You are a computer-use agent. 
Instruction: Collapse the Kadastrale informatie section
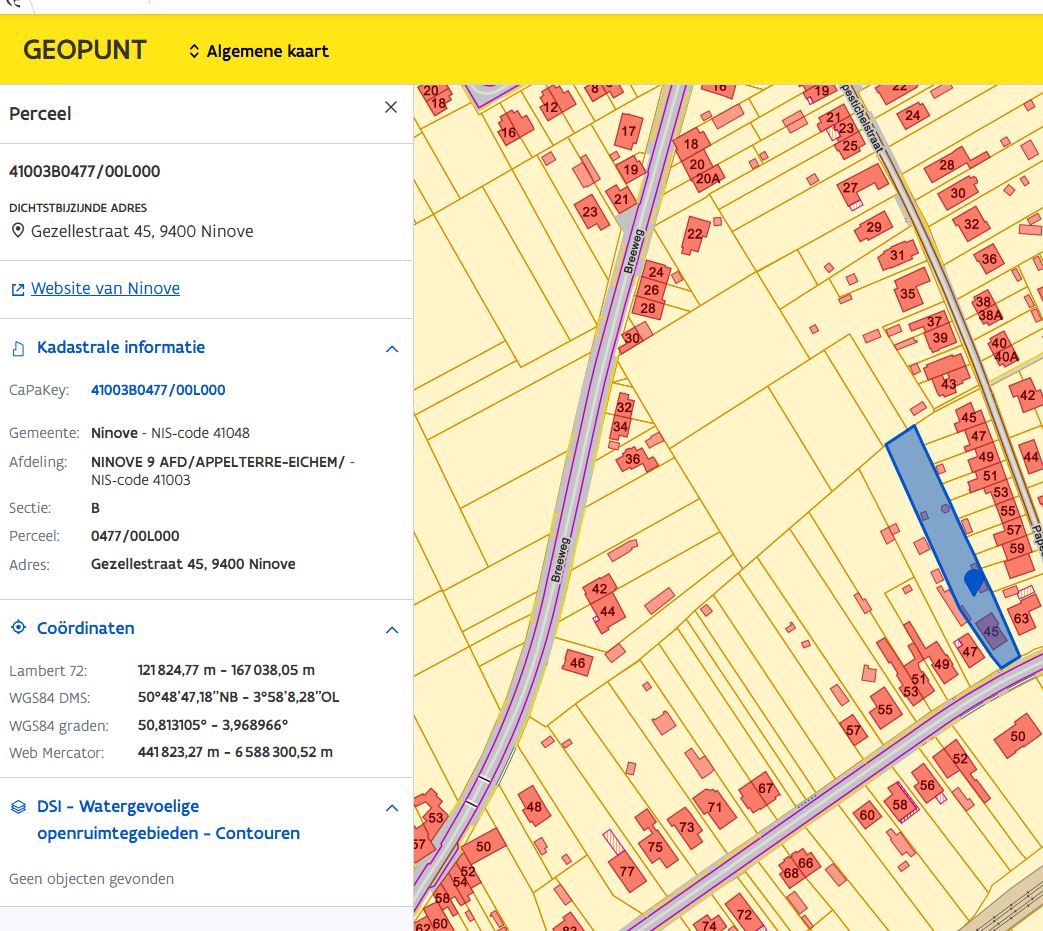(x=392, y=349)
